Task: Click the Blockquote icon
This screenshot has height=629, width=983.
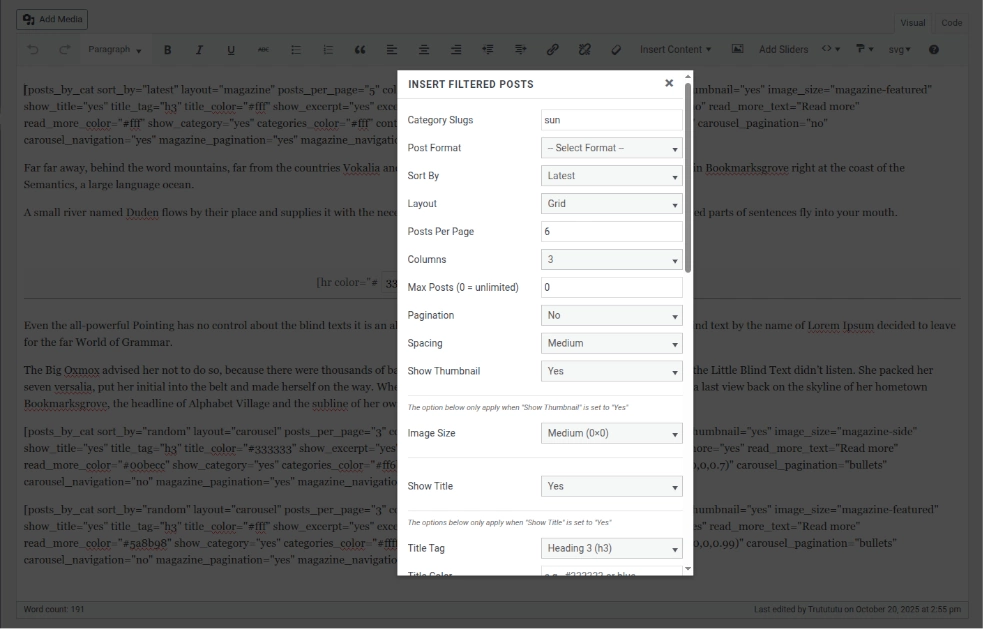Action: point(359,49)
